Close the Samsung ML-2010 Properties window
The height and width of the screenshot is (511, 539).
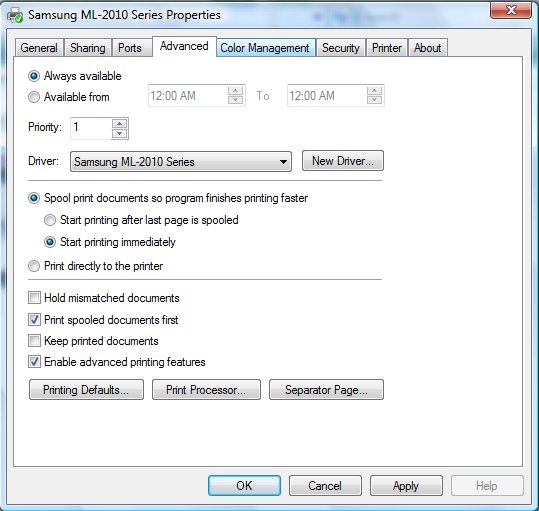click(x=510, y=10)
